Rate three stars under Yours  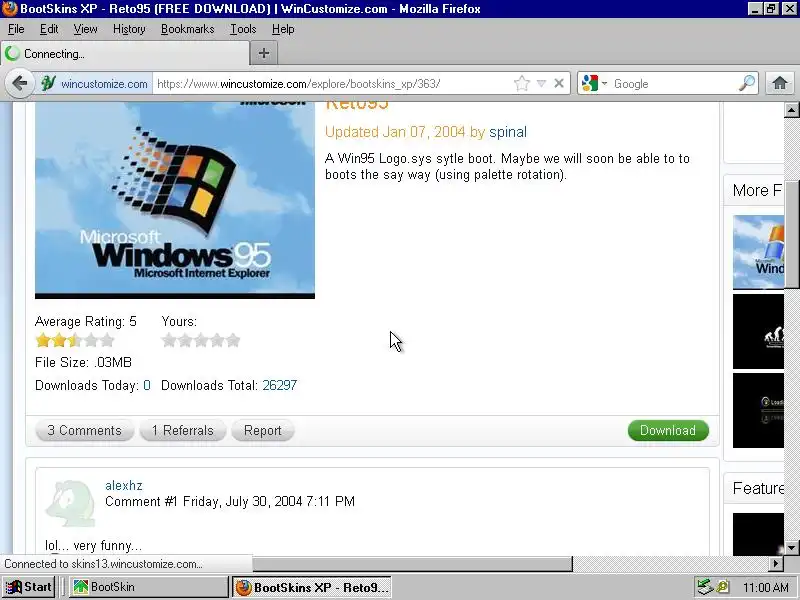[201, 340]
